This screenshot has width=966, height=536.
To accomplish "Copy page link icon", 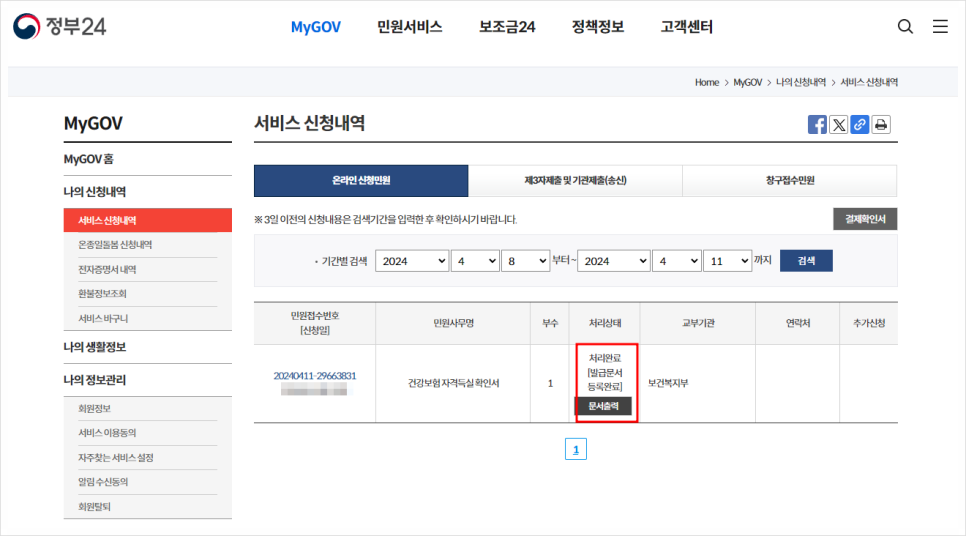I will (x=859, y=124).
